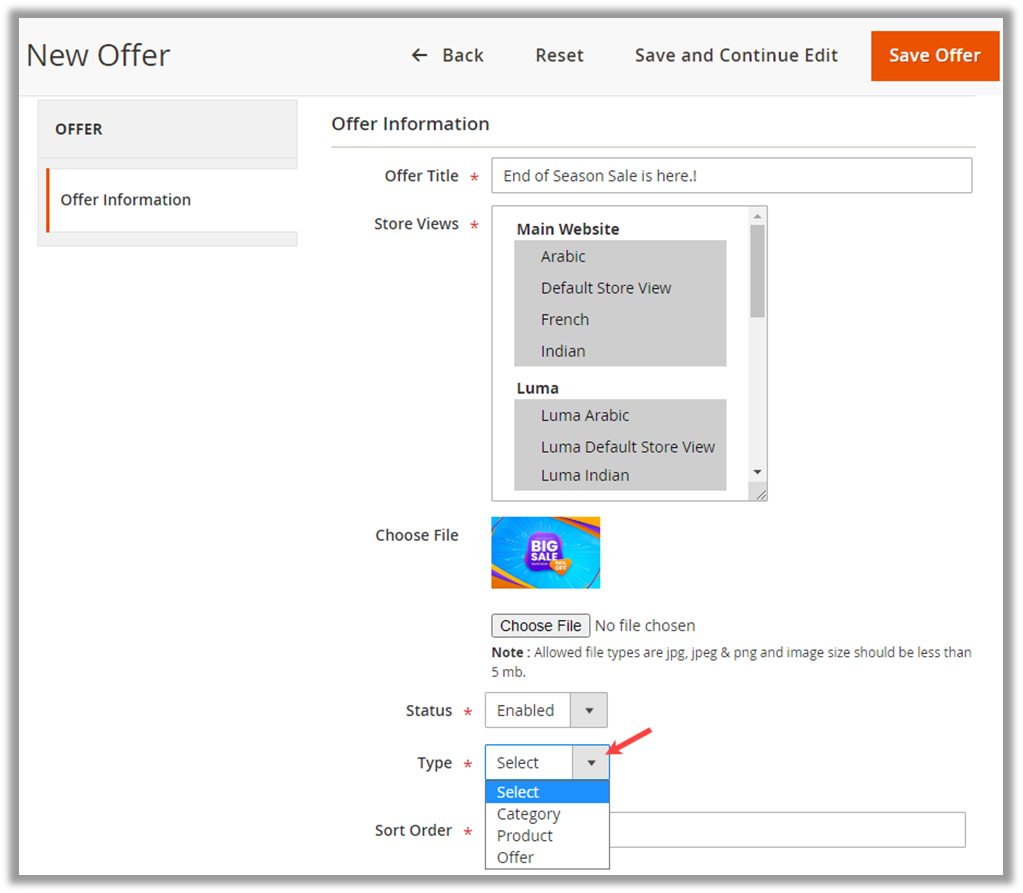
Task: Select Arabic in Store Views list
Action: click(563, 257)
